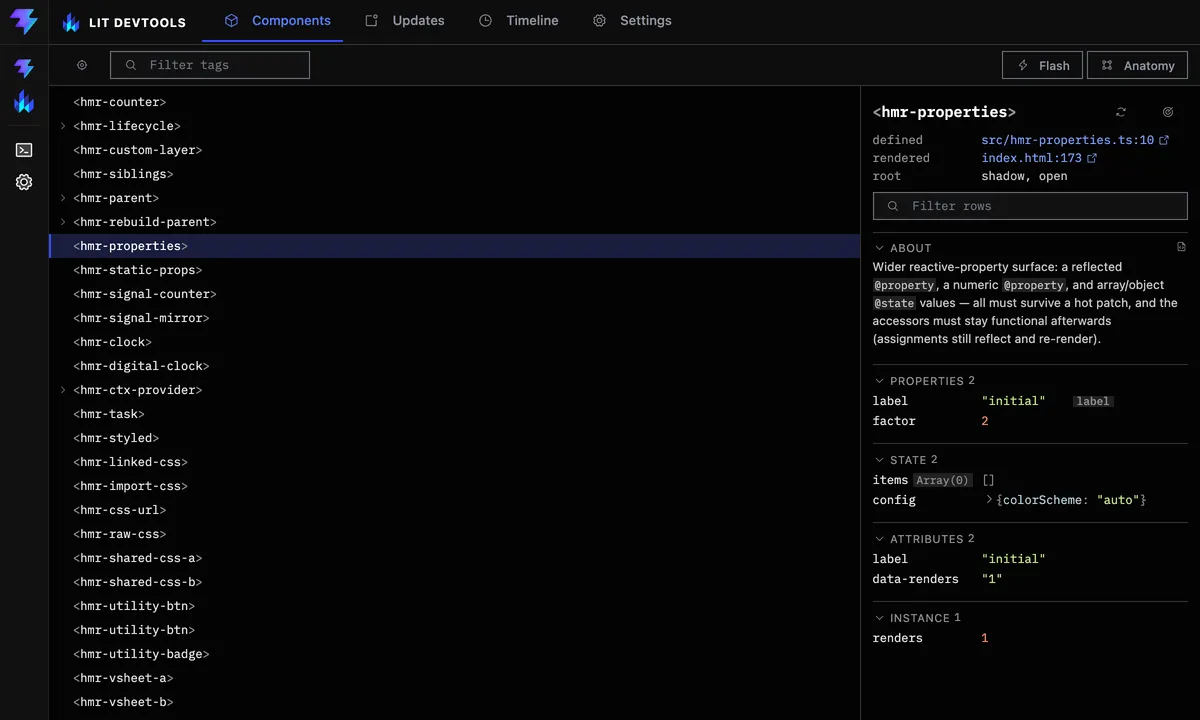
Task: Select the hmr-linked-css row
Action: (455, 462)
